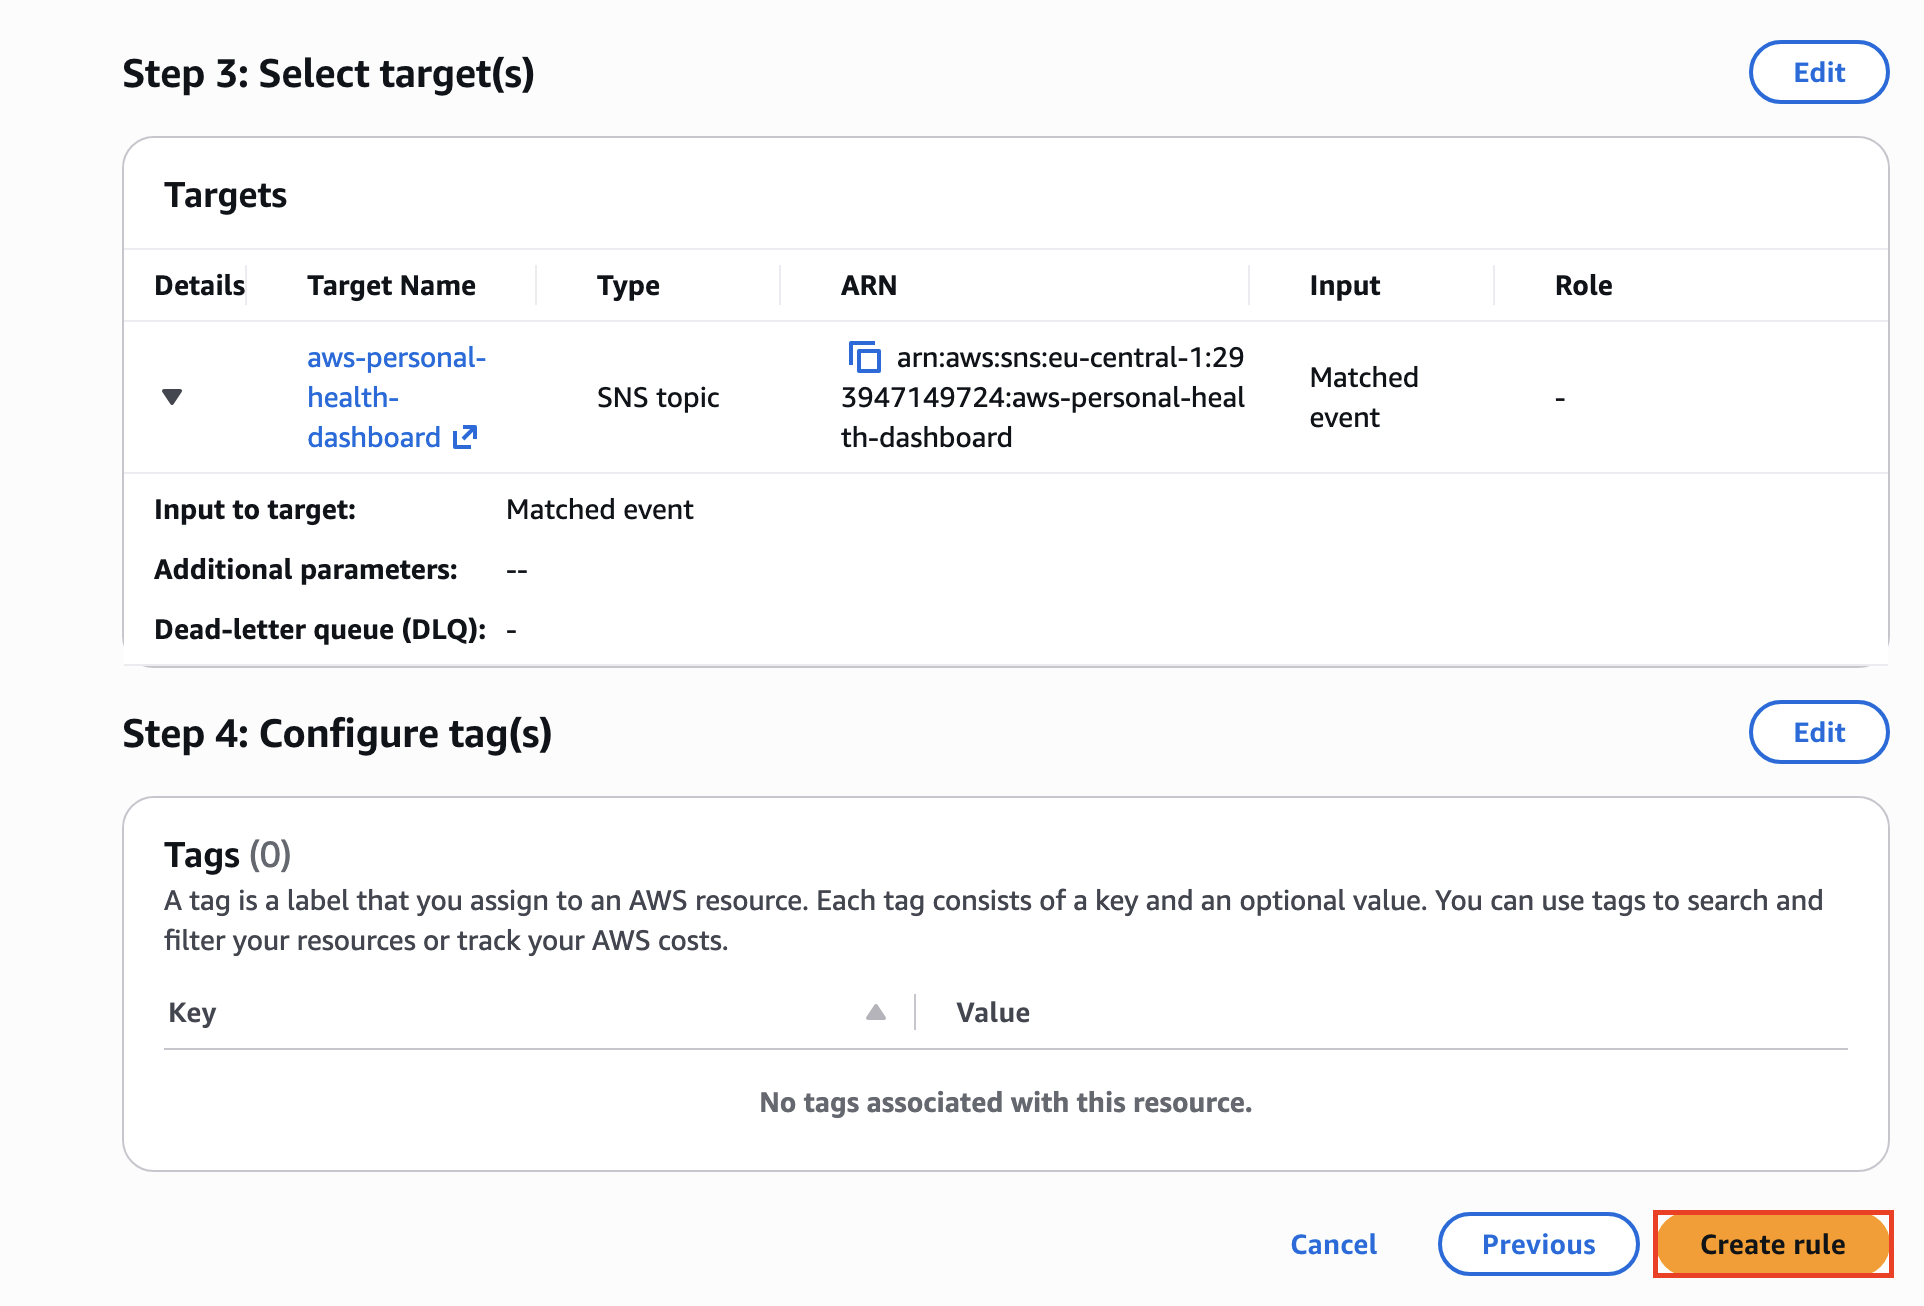
Task: Select the Input column header
Action: pyautogui.click(x=1344, y=285)
